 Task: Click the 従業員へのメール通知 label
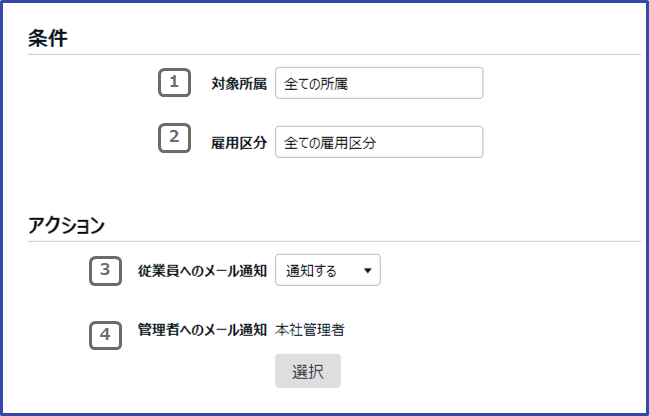click(x=202, y=270)
